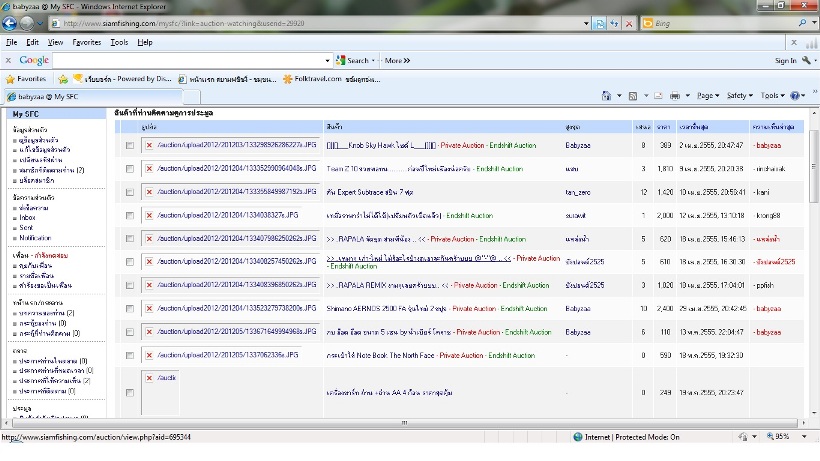Click the browser Back arrow button
This screenshot has height=461, width=820.
click(9, 23)
